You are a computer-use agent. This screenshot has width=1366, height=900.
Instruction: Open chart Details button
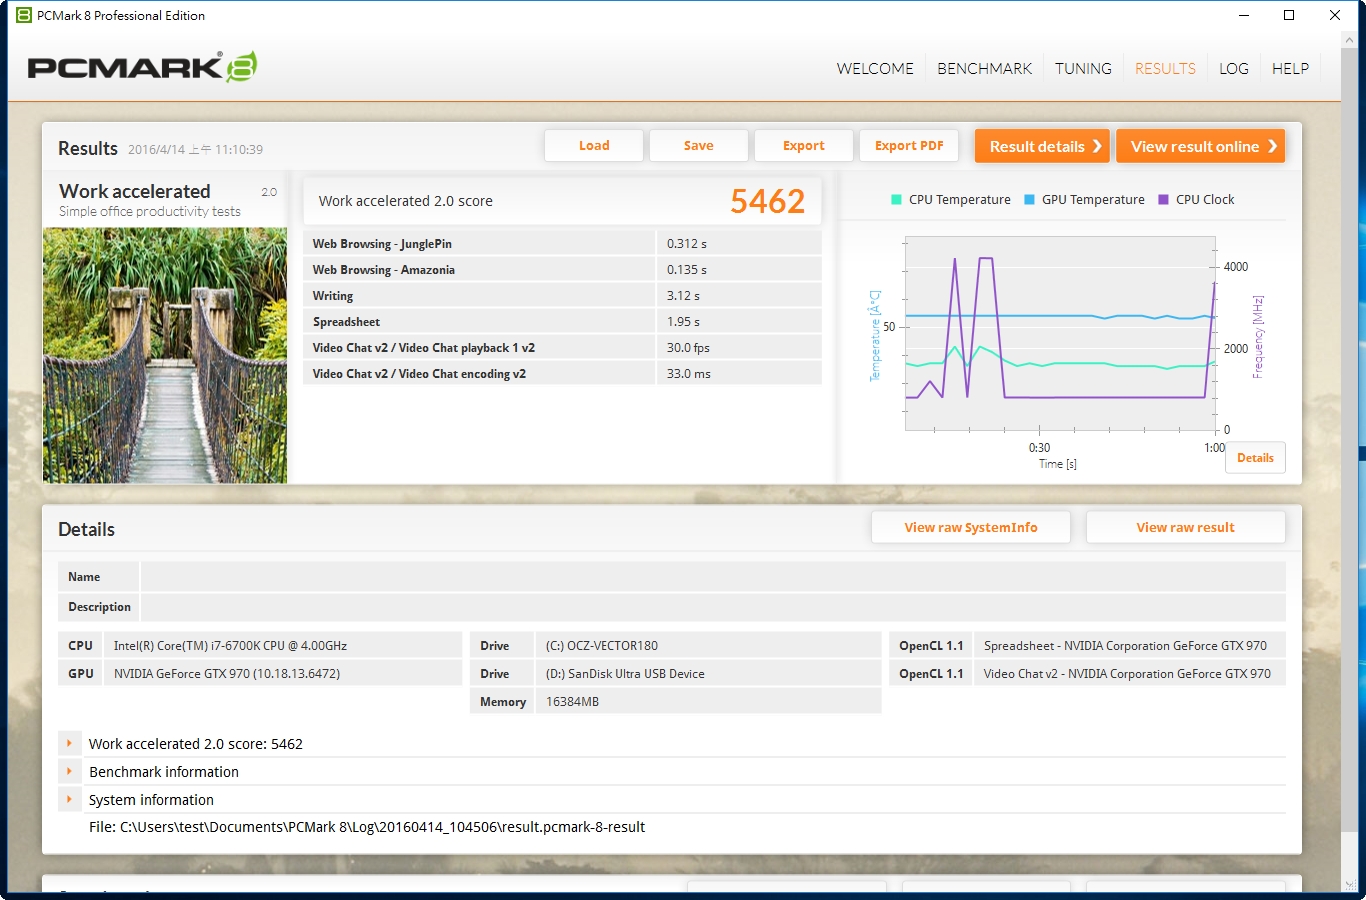pos(1255,458)
